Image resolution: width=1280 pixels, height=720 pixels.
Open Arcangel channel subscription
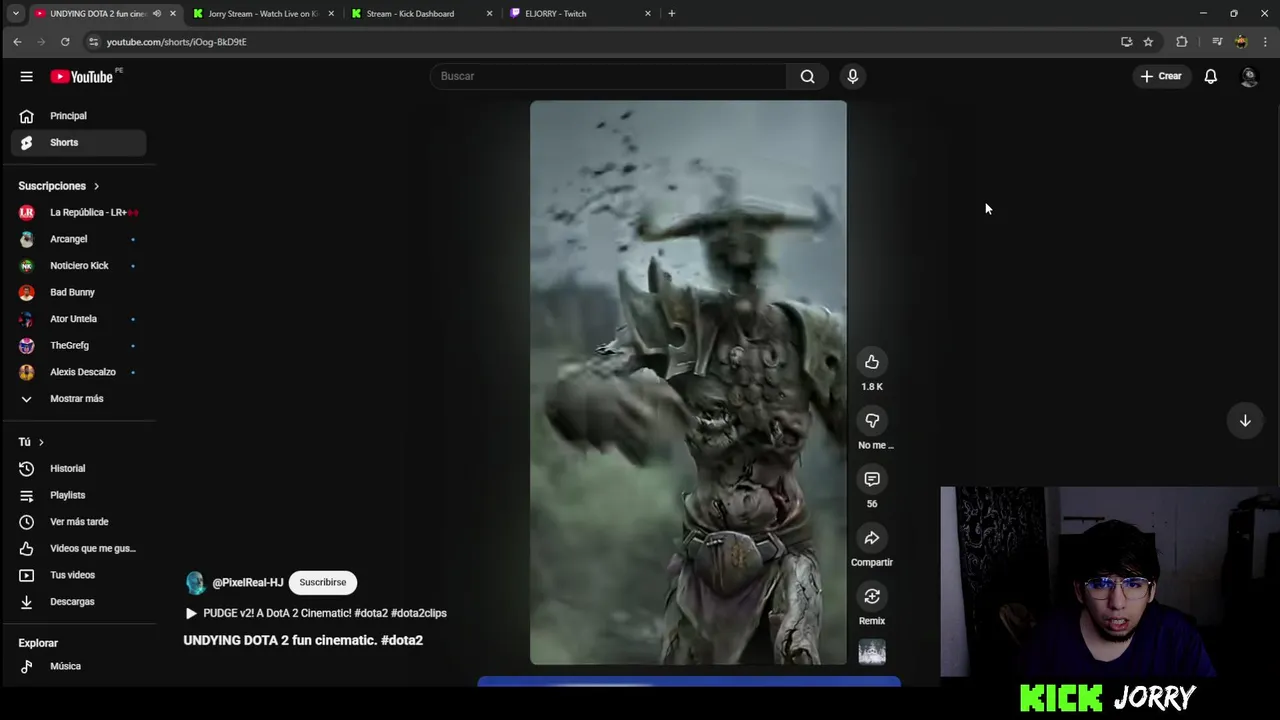coord(78,239)
